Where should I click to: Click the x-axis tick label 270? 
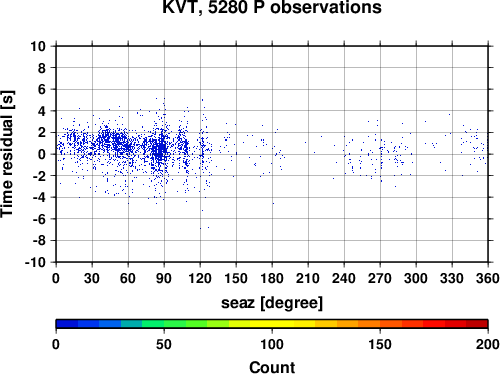tap(380, 278)
